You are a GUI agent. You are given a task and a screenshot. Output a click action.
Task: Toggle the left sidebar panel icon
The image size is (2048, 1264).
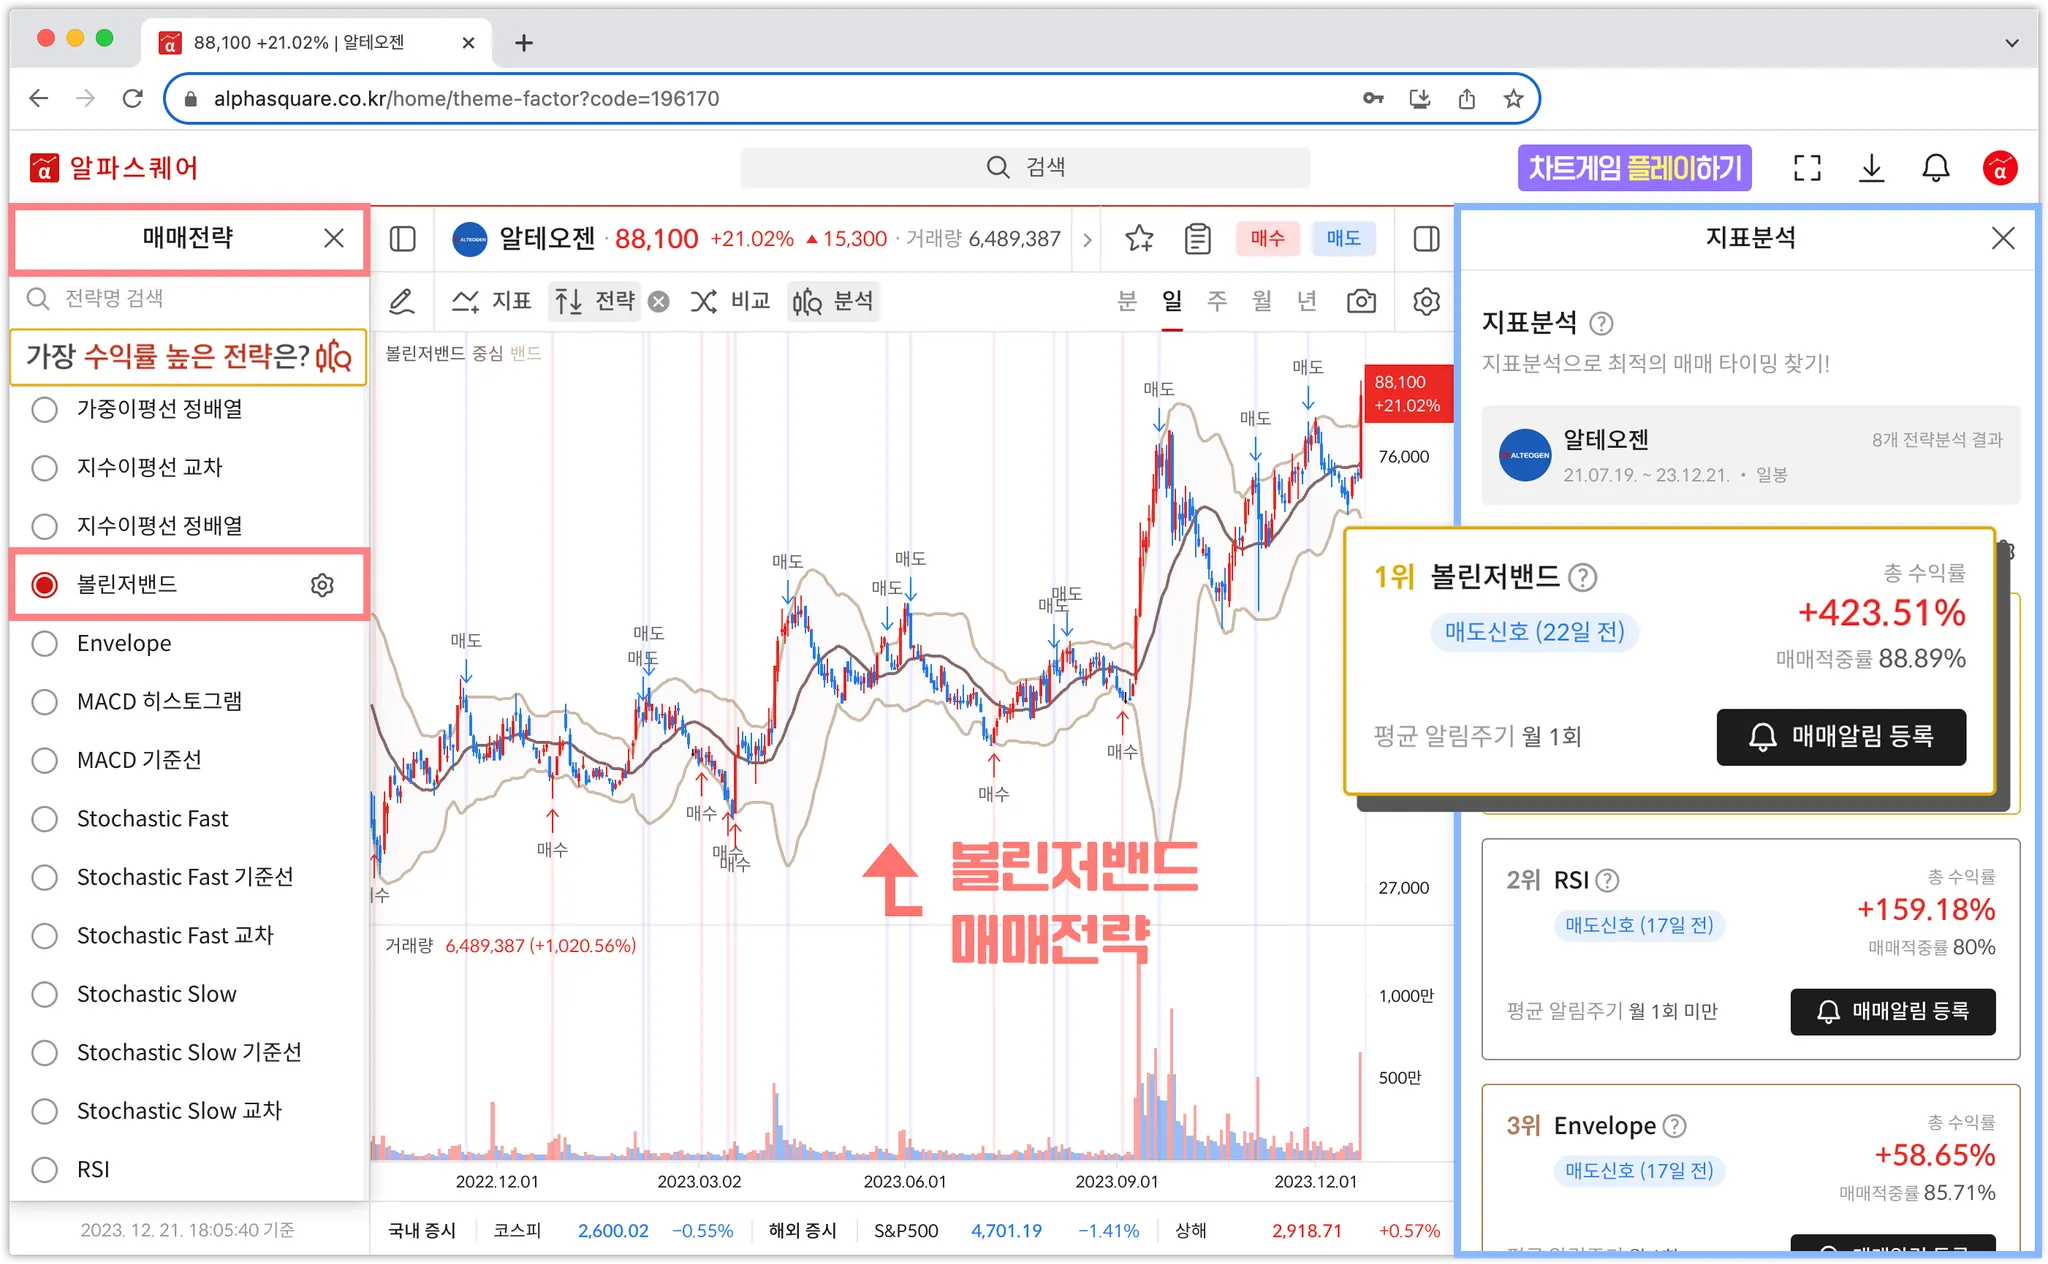403,238
